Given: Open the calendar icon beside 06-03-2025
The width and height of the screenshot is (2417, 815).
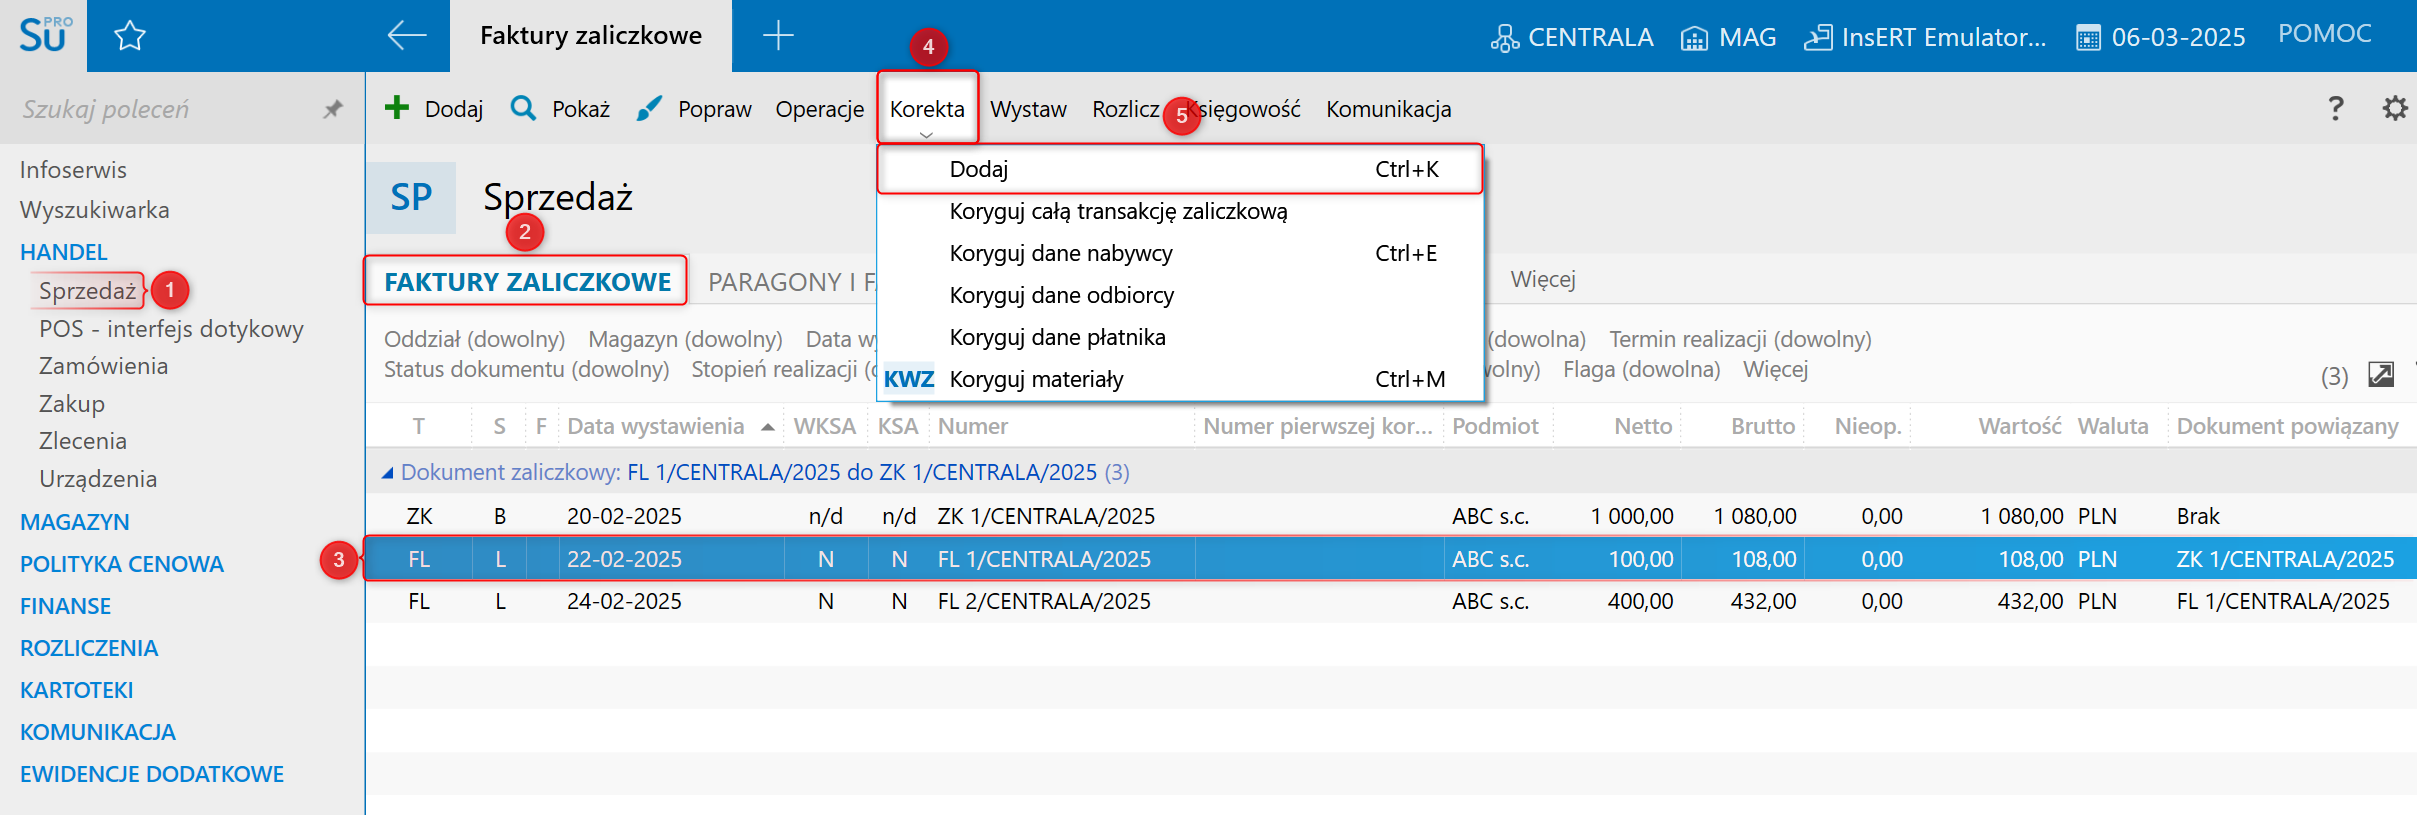Looking at the screenshot, I should [2088, 38].
